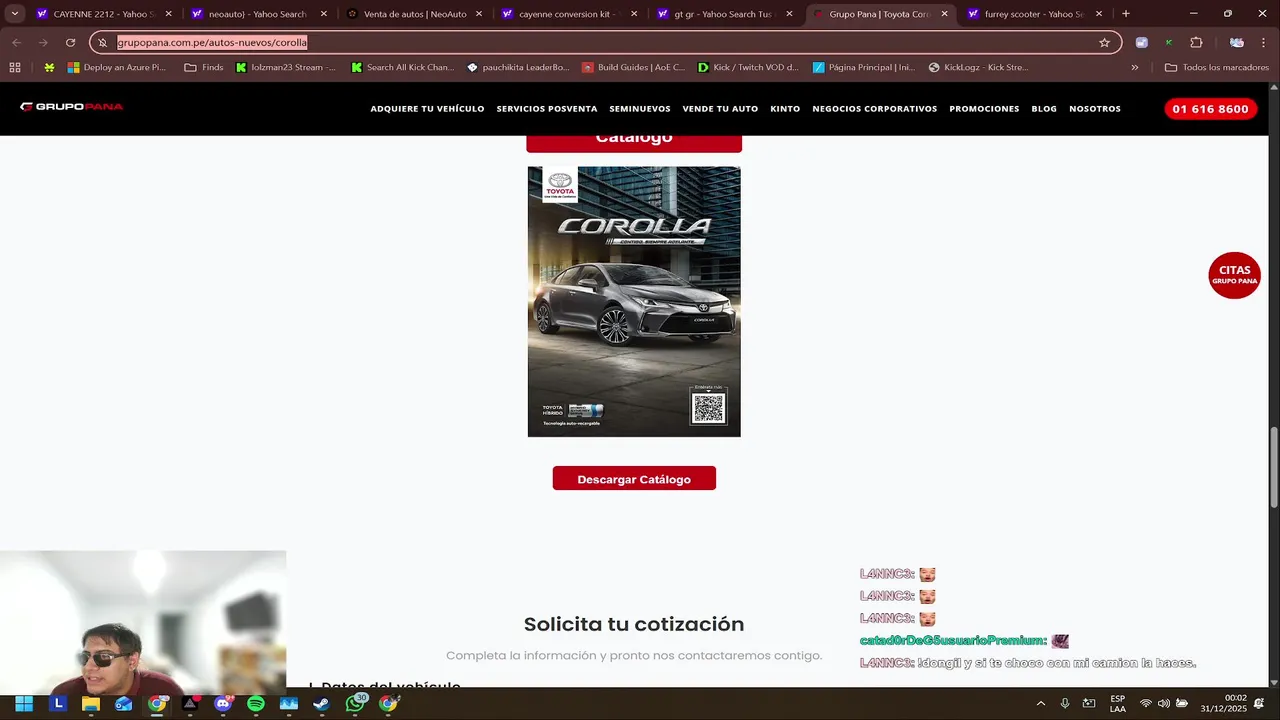Click the Grupo Pana logo

(x=71, y=107)
